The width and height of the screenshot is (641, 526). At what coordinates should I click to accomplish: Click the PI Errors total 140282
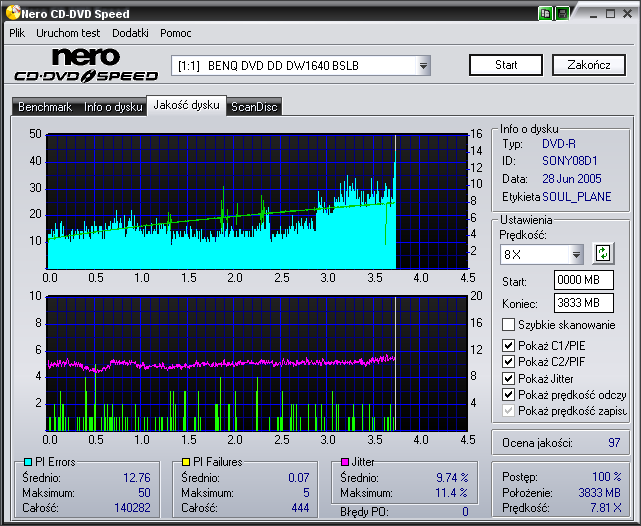pyautogui.click(x=132, y=508)
